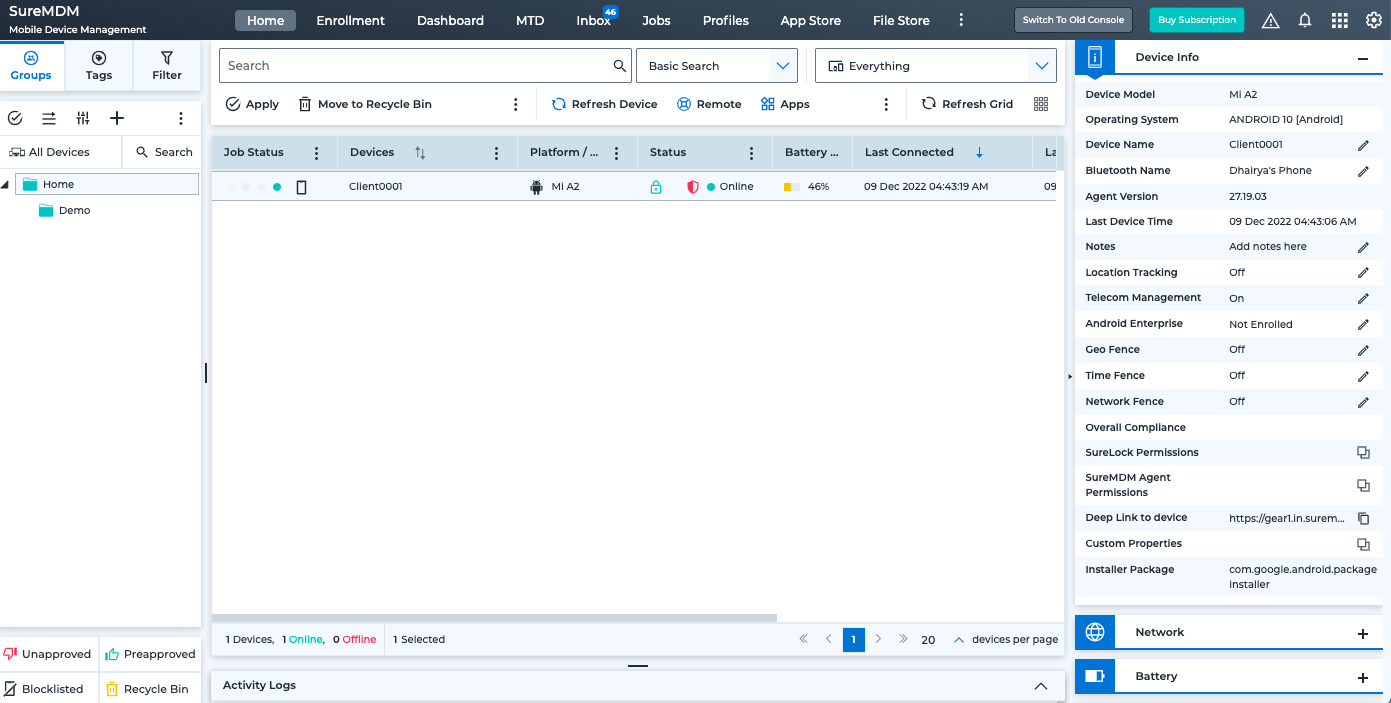Image resolution: width=1391 pixels, height=703 pixels.
Task: Expand the Network panel
Action: tap(1362, 634)
